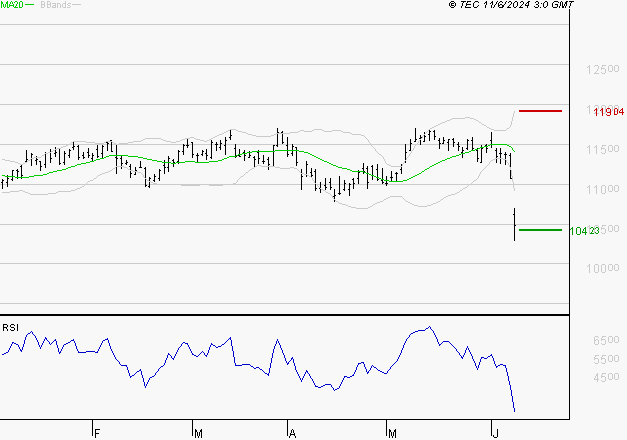Click the 5500 RSI axis label
The width and height of the screenshot is (627, 440).
pyautogui.click(x=606, y=359)
